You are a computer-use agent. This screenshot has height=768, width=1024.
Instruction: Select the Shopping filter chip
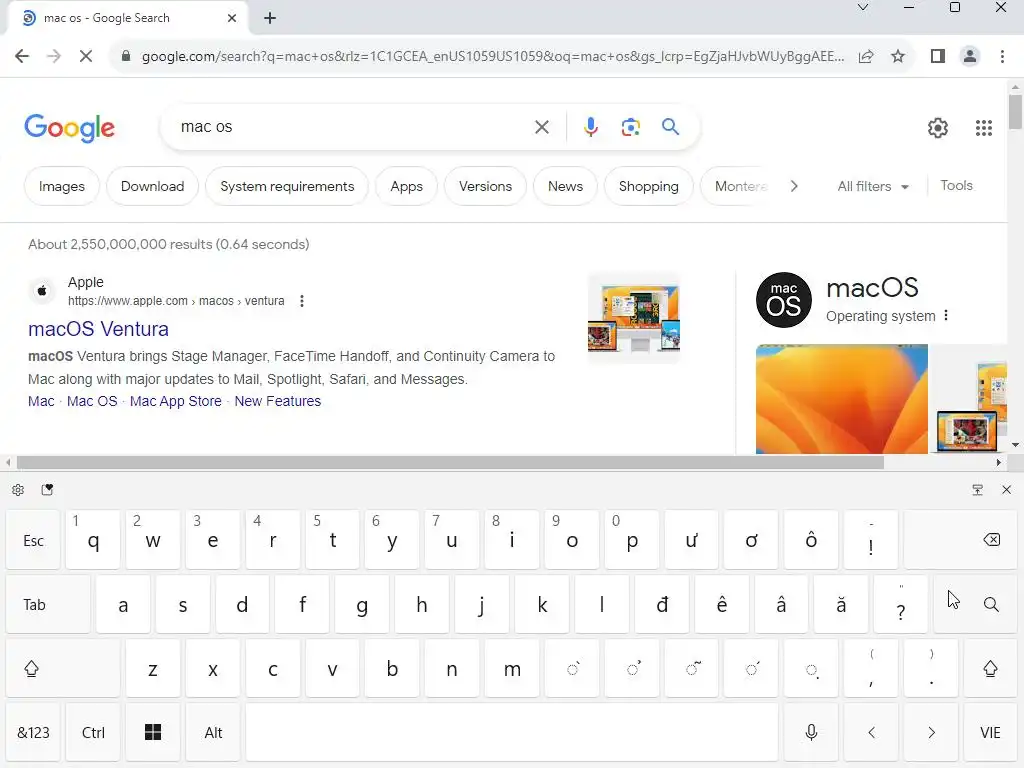pyautogui.click(x=648, y=186)
